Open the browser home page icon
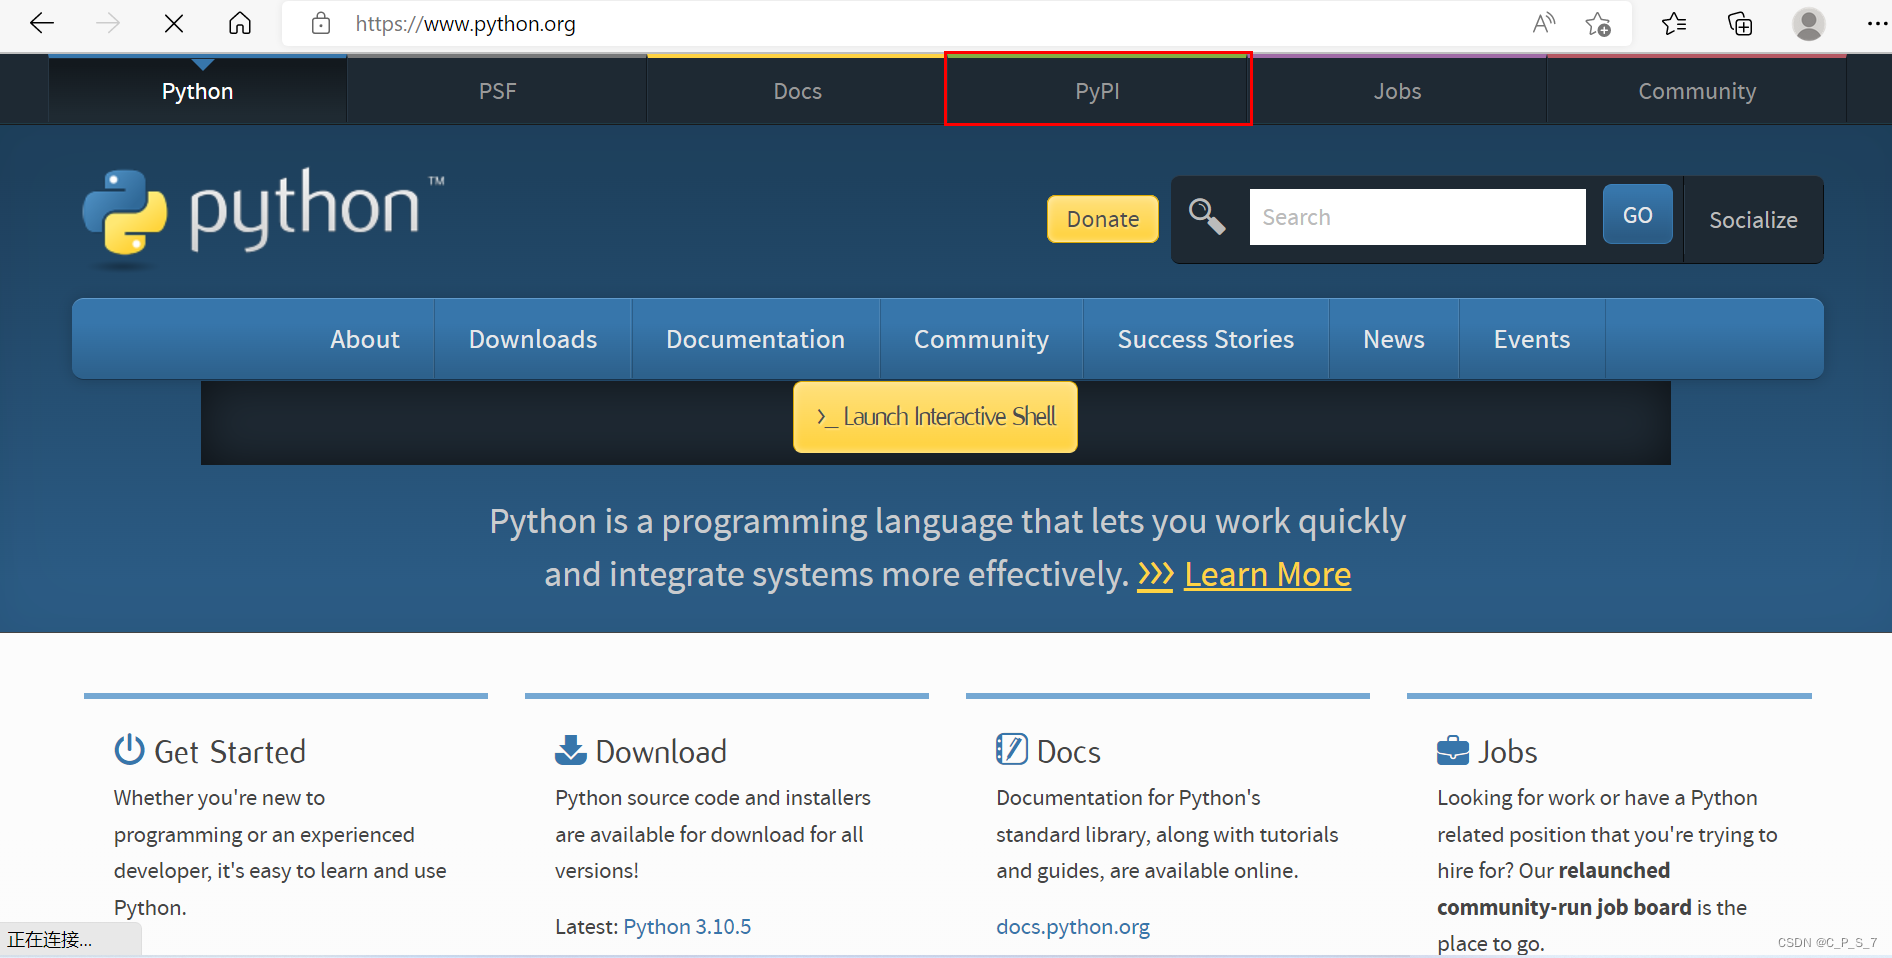Image resolution: width=1892 pixels, height=958 pixels. pos(240,23)
